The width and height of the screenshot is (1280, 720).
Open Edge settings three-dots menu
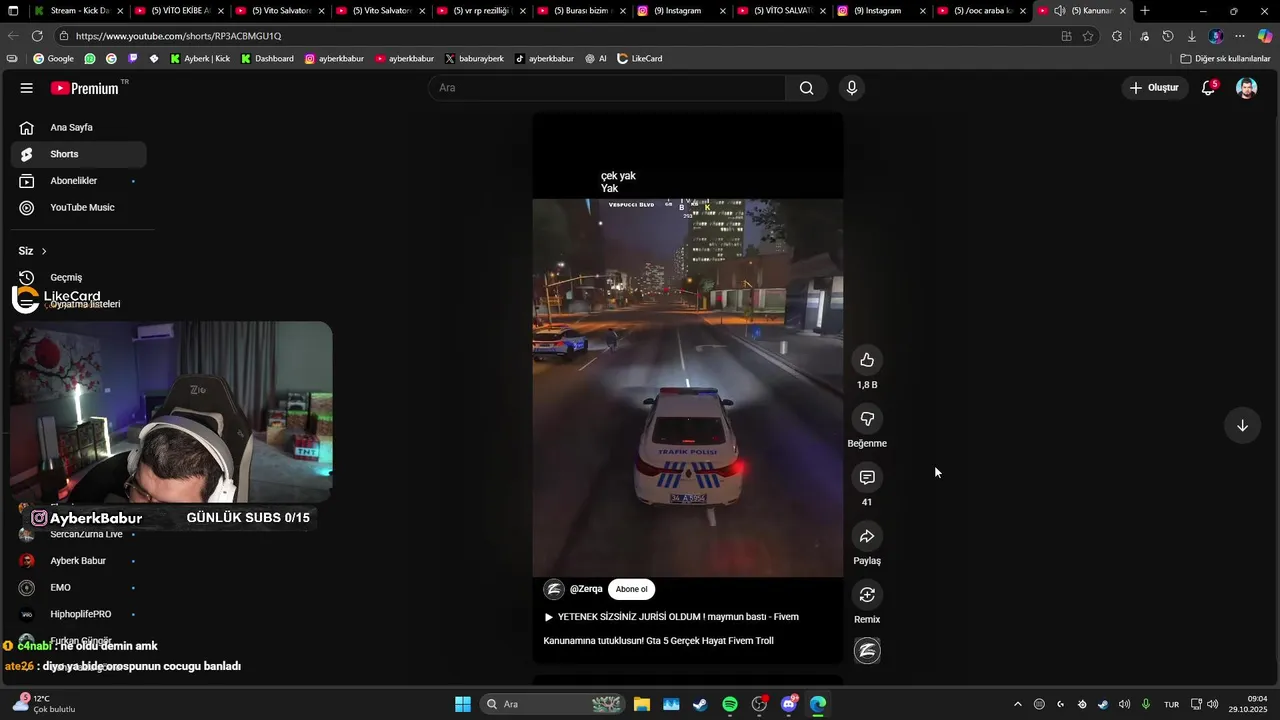tap(1240, 36)
